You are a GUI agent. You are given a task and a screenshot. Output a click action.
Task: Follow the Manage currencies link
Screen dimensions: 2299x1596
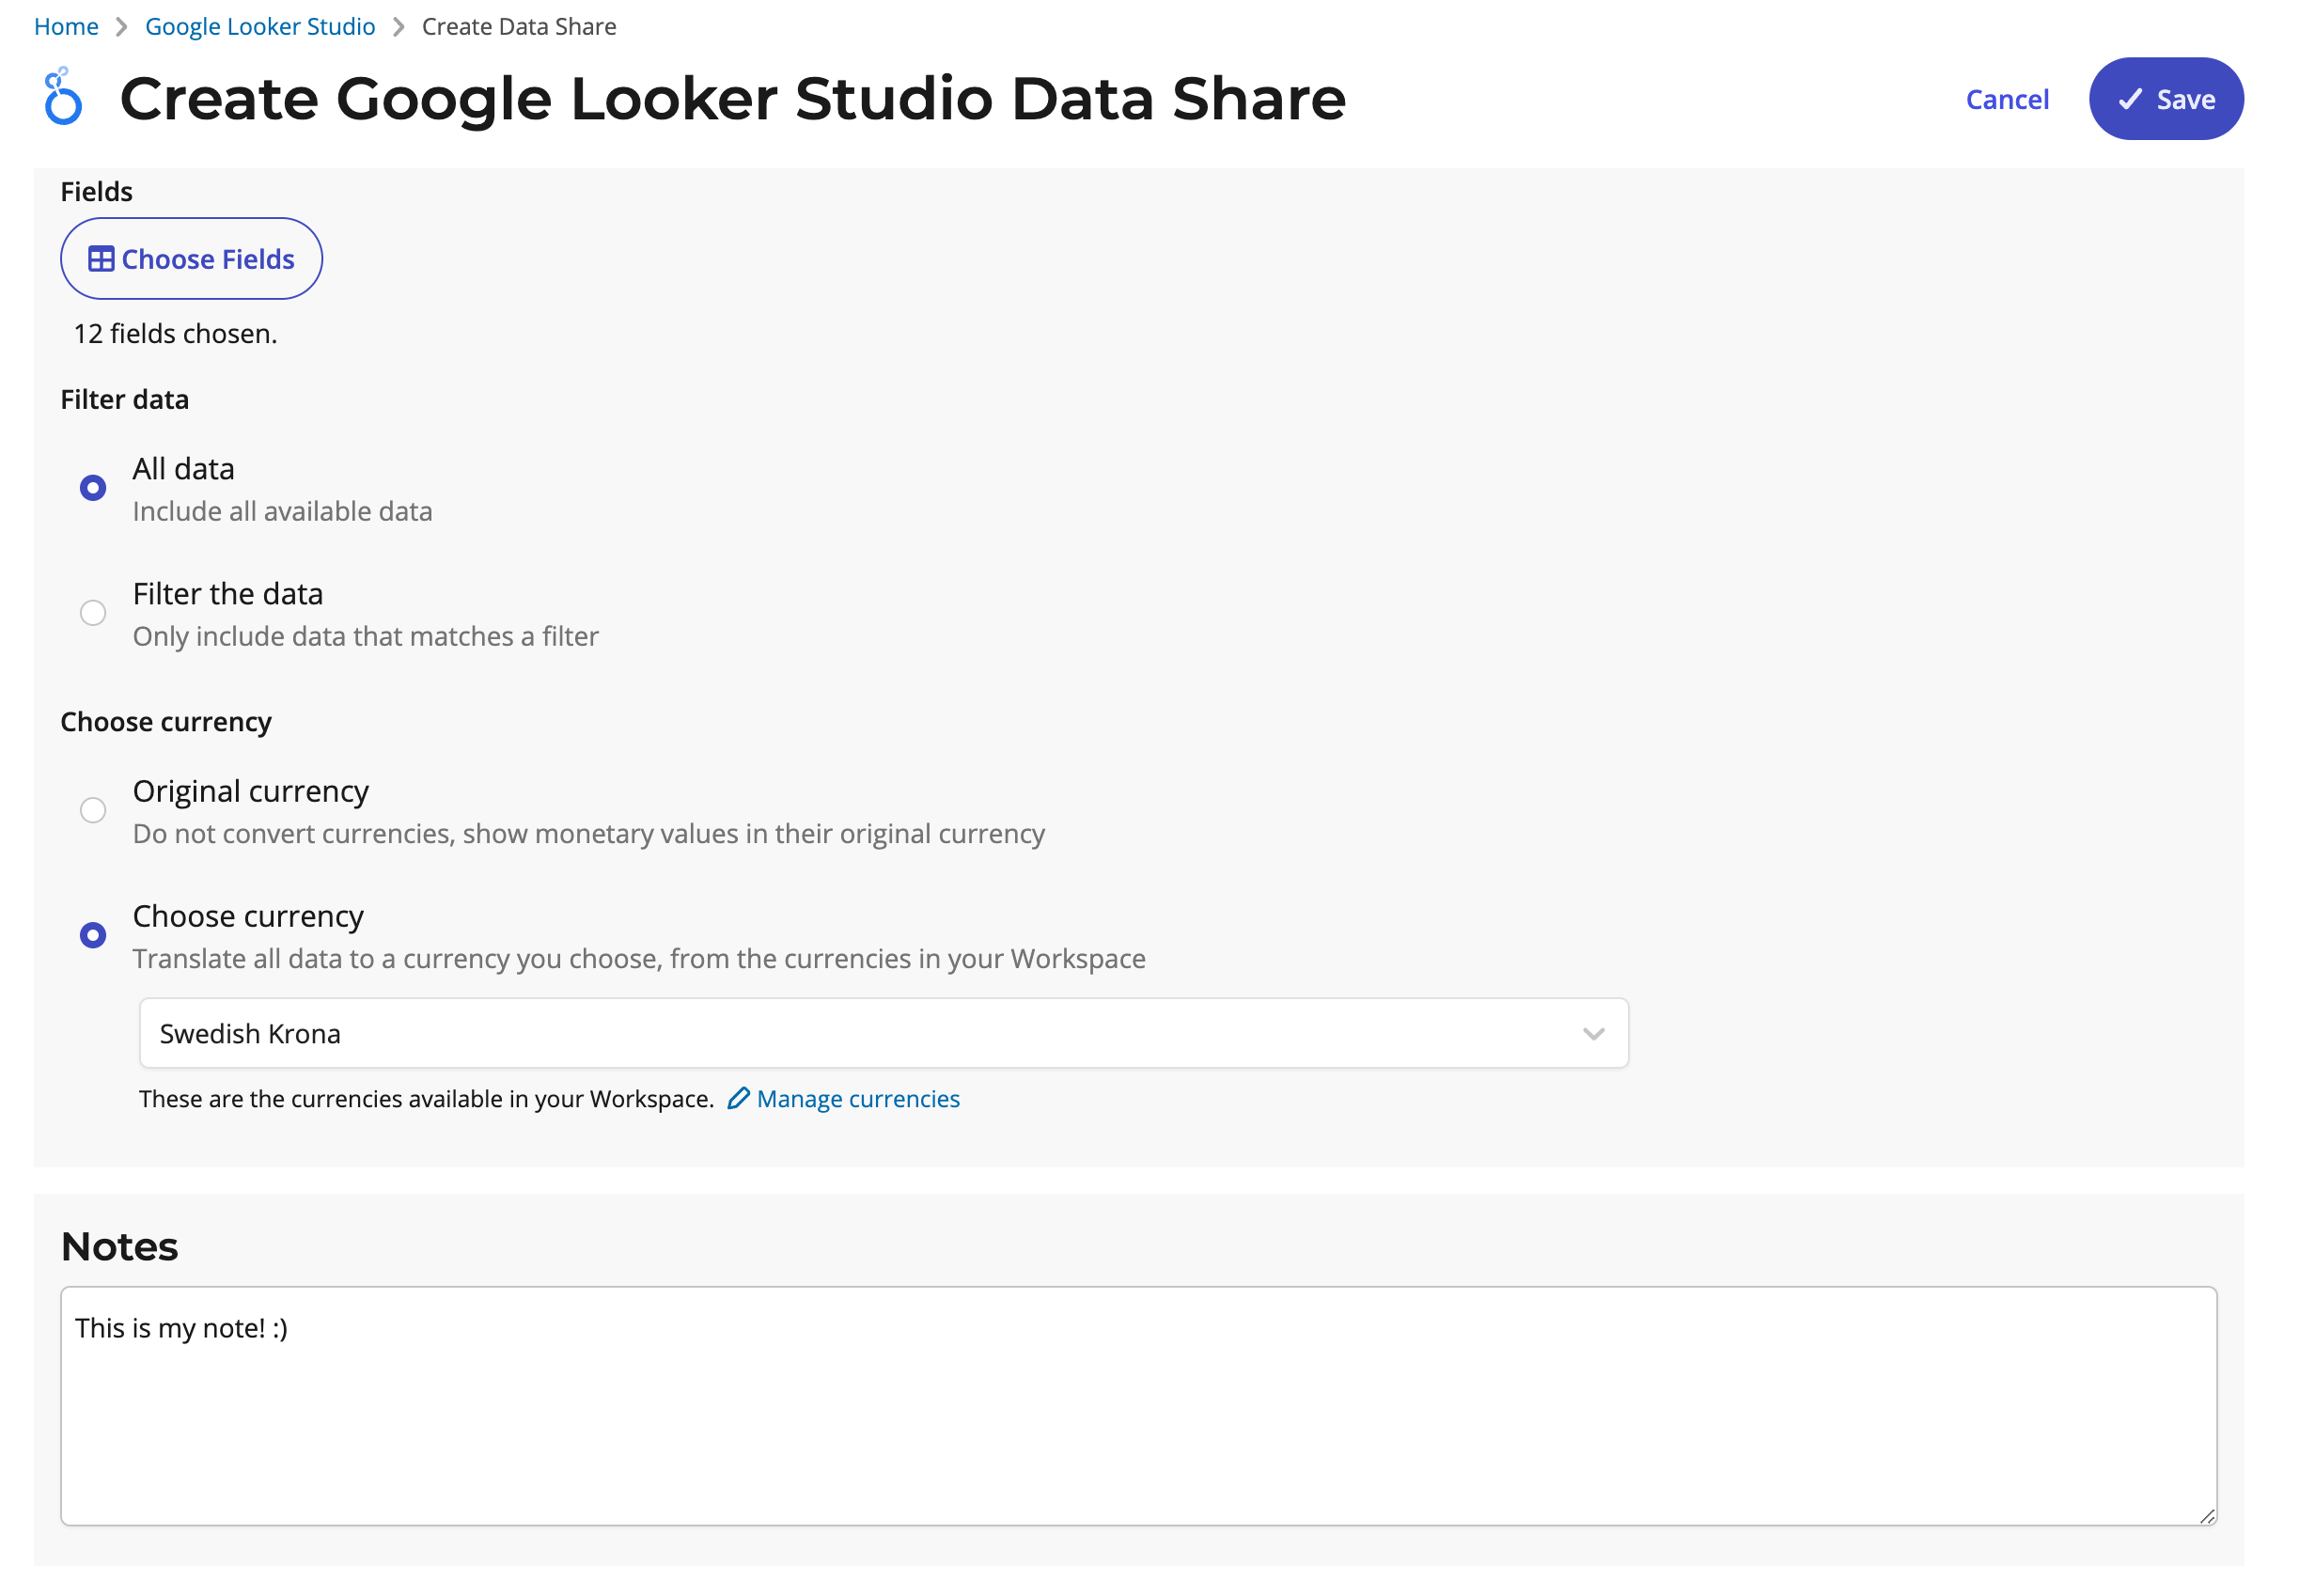(858, 1098)
